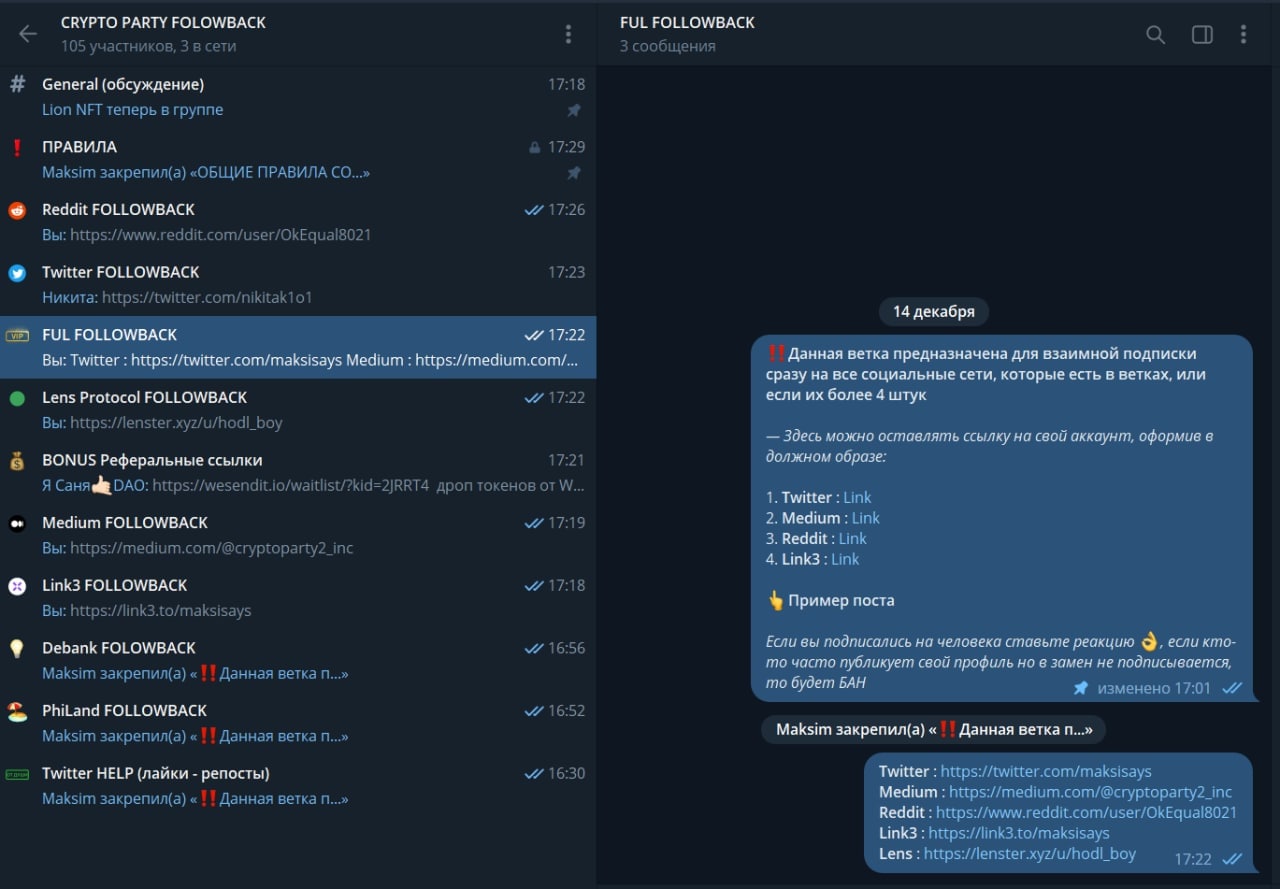1280x889 pixels.
Task: Click the island PhiLand topic icon
Action: [17, 711]
